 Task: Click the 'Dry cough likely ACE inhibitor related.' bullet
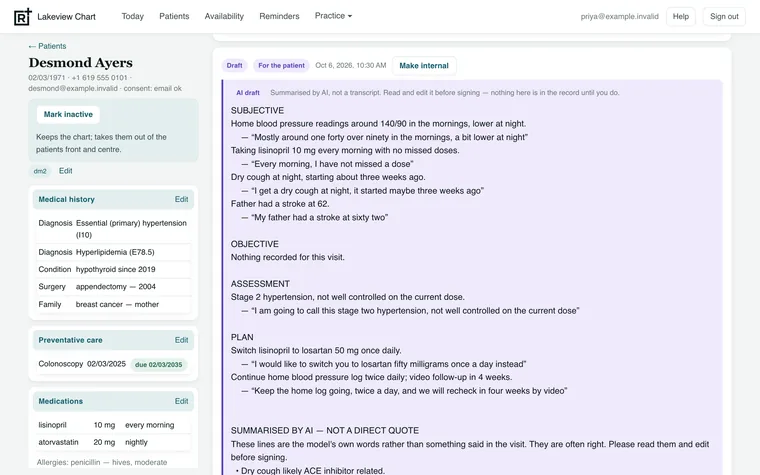pyautogui.click(x=310, y=471)
